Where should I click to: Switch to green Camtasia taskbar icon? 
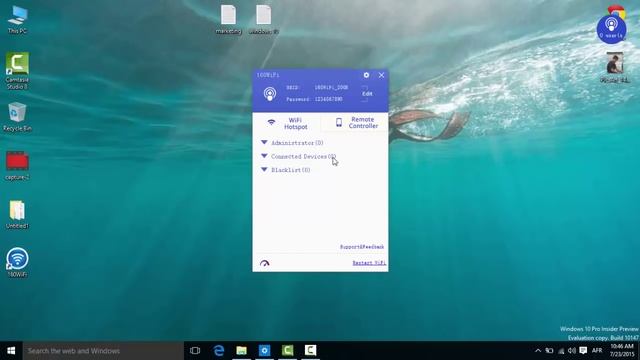click(x=287, y=351)
